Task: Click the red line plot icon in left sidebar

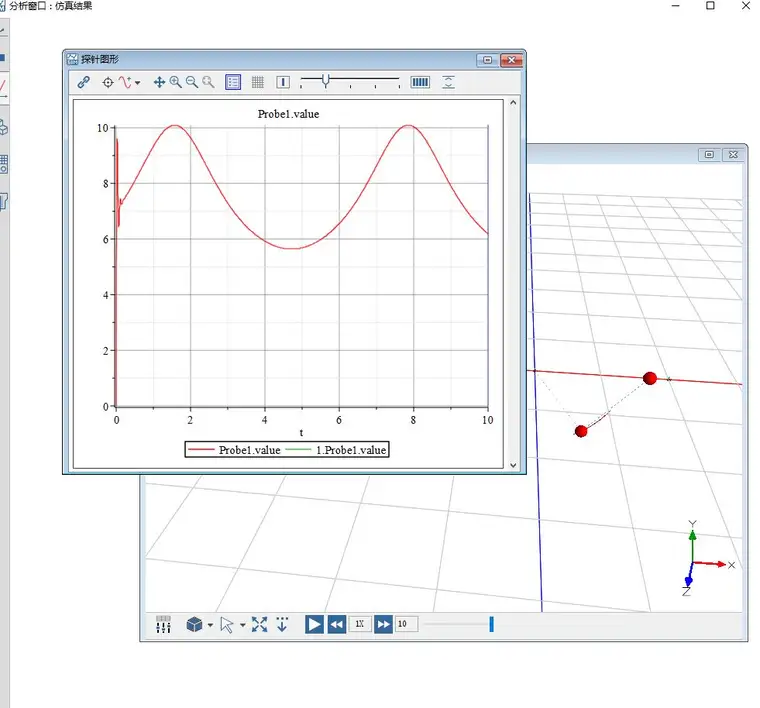Action: [x=3, y=89]
